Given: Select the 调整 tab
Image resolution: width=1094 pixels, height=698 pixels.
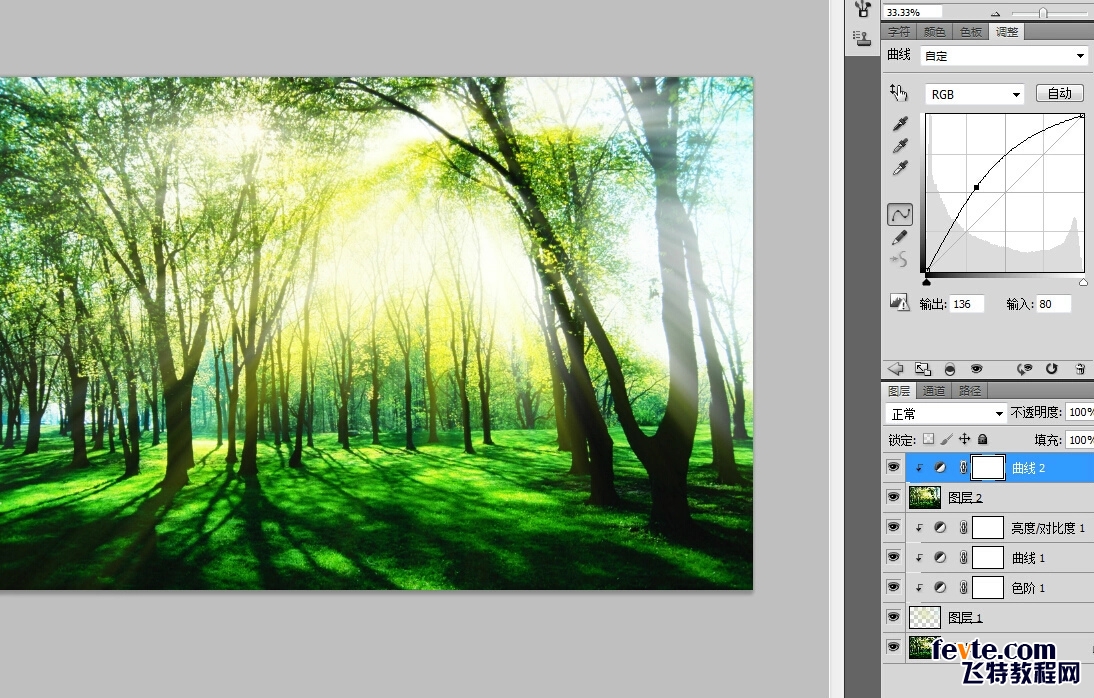Looking at the screenshot, I should [x=1007, y=32].
